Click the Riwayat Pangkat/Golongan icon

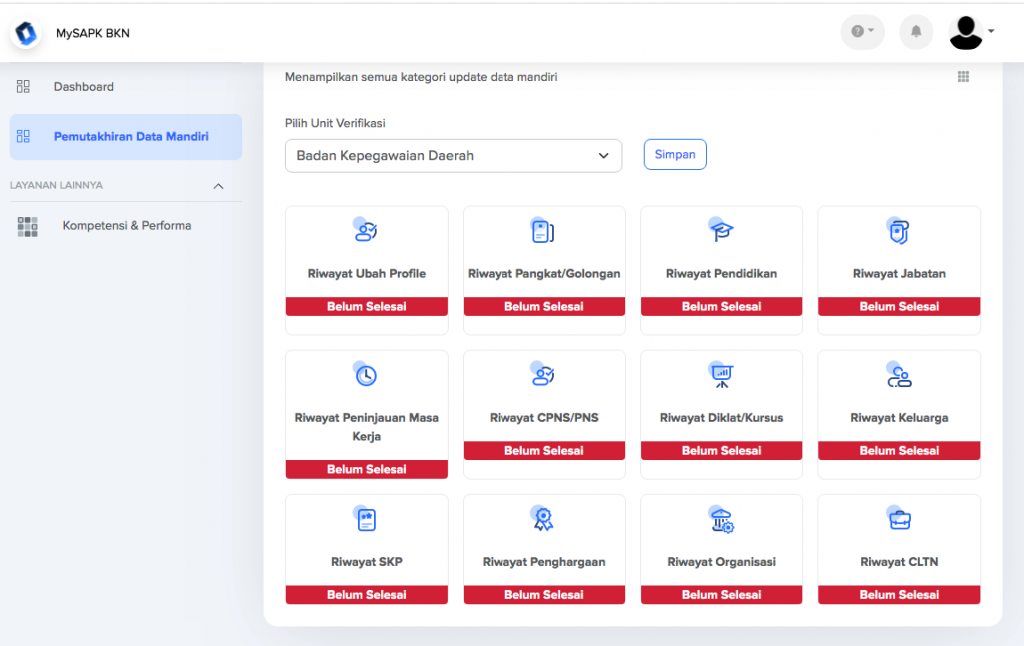pyautogui.click(x=542, y=230)
